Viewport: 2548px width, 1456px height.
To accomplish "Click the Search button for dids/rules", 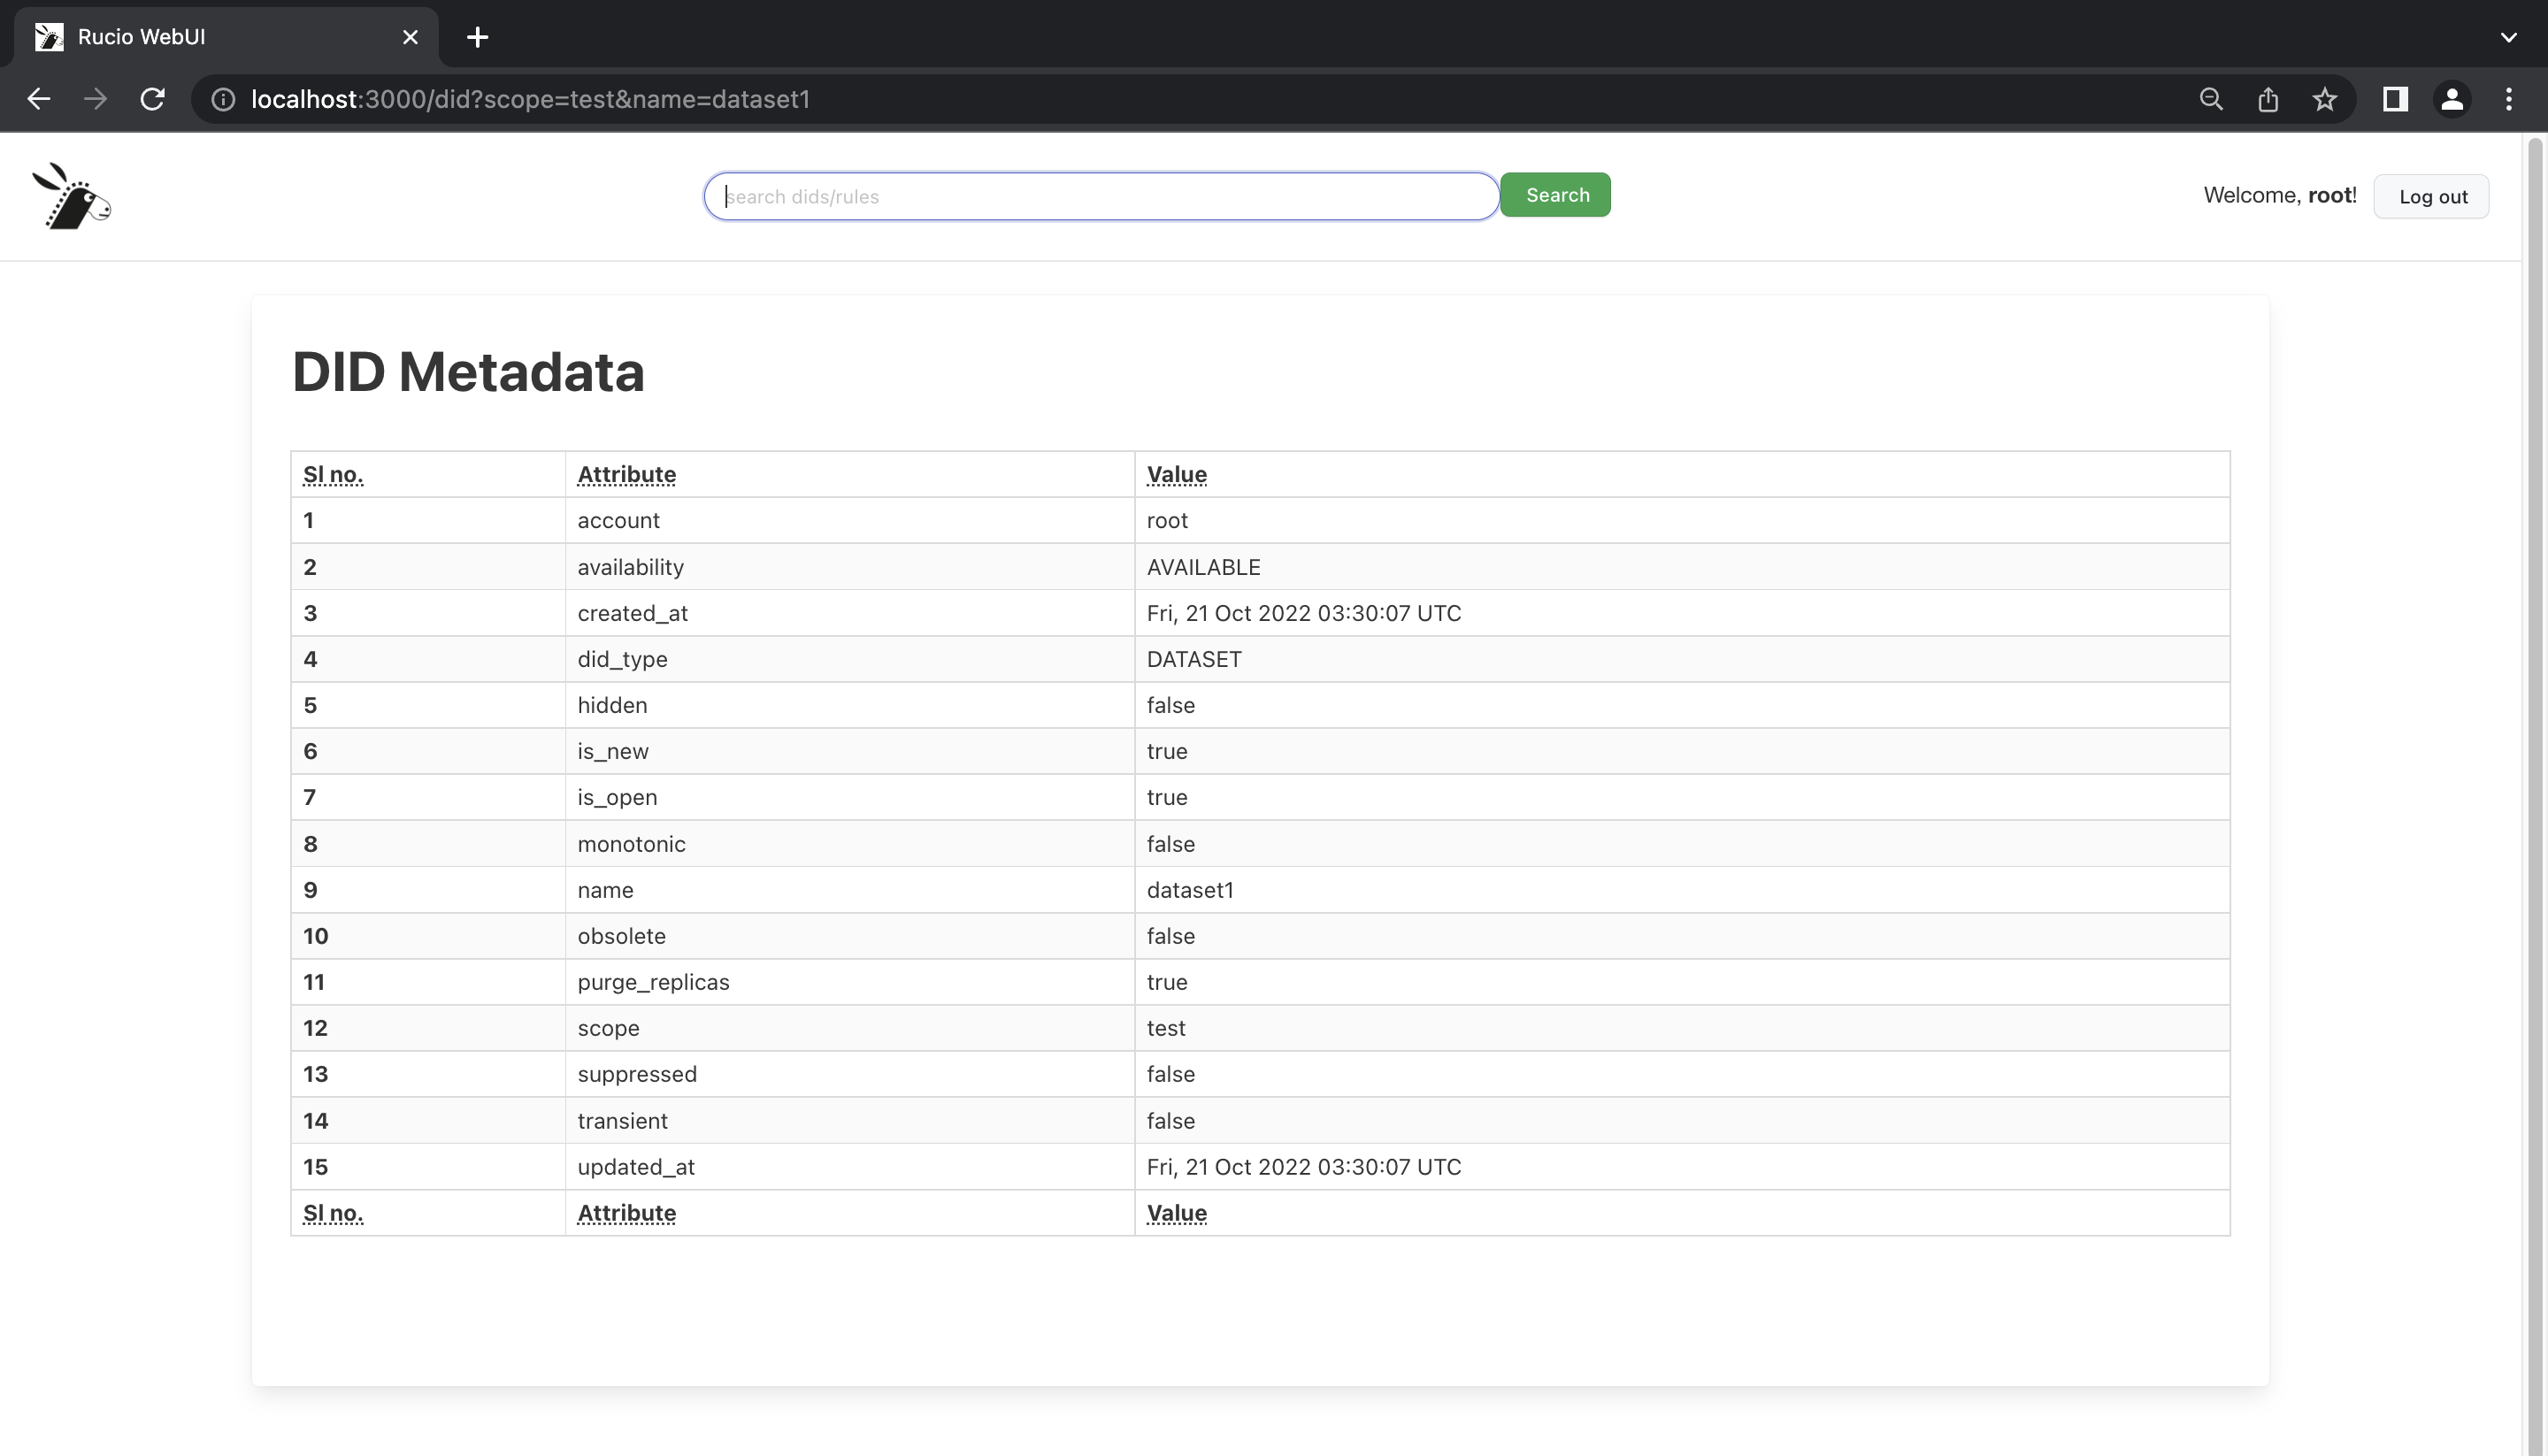I will (1555, 195).
